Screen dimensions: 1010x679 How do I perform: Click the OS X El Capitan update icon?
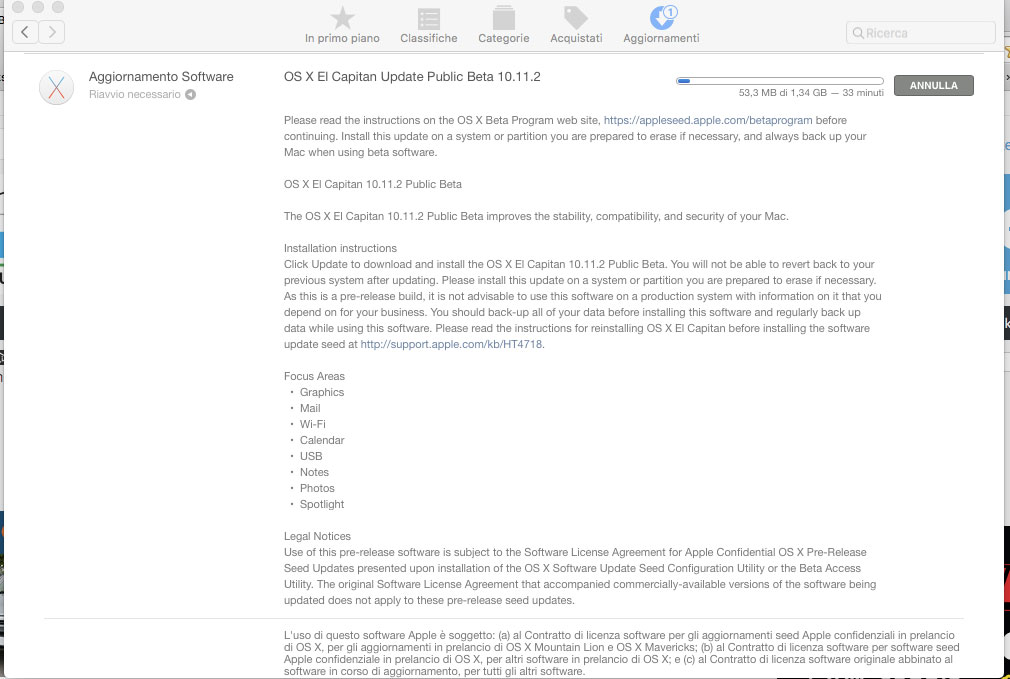click(x=56, y=88)
